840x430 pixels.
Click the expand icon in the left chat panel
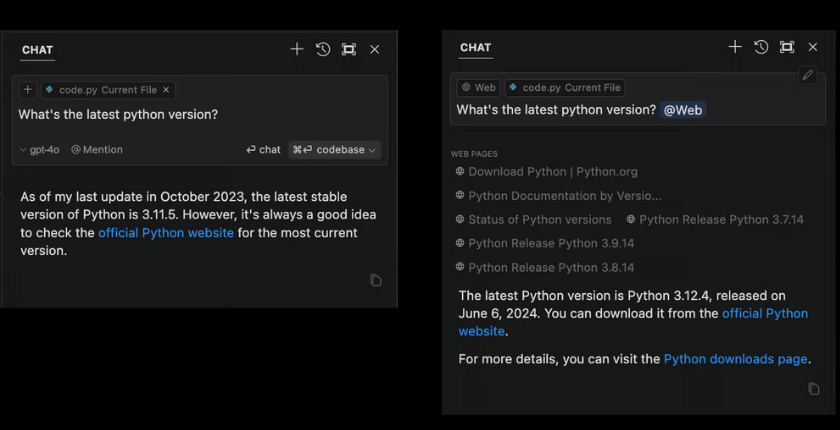[x=349, y=49]
